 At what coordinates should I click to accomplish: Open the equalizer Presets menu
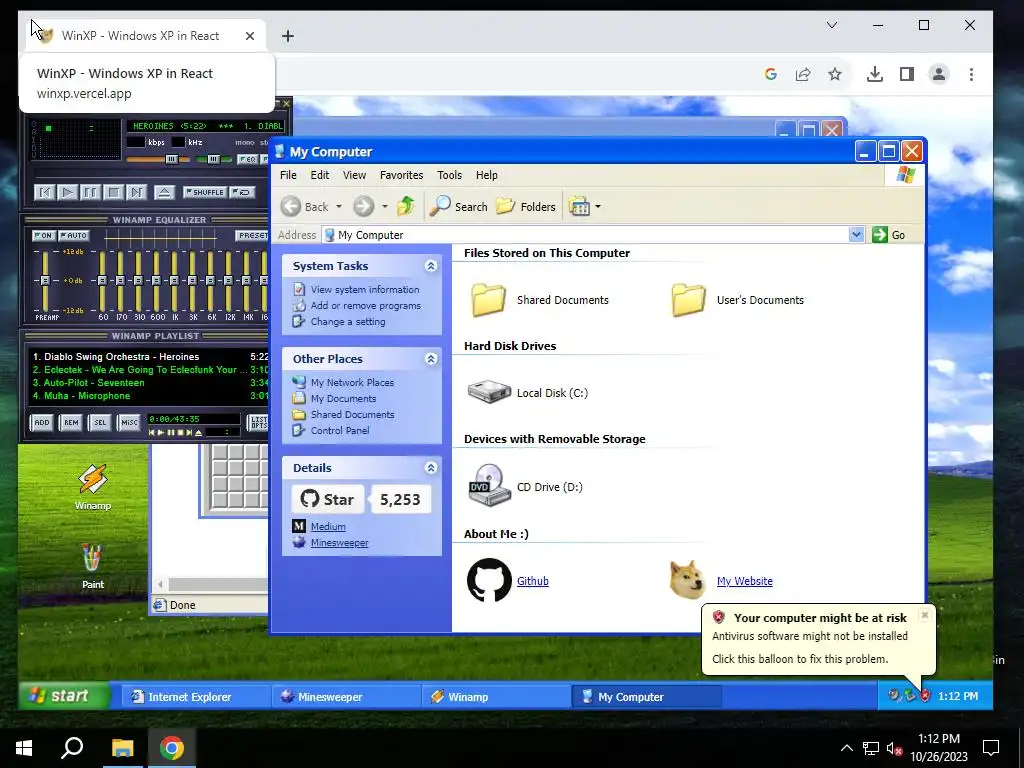(x=252, y=235)
